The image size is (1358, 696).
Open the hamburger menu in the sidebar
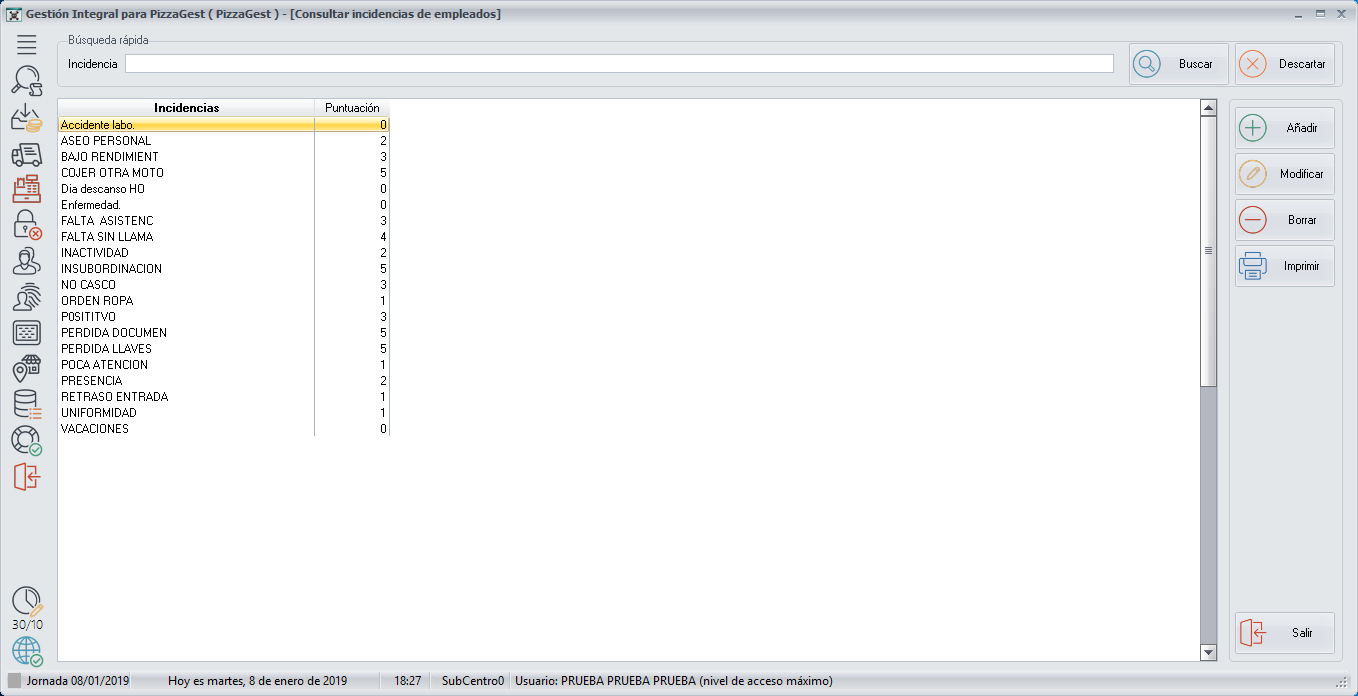click(27, 44)
